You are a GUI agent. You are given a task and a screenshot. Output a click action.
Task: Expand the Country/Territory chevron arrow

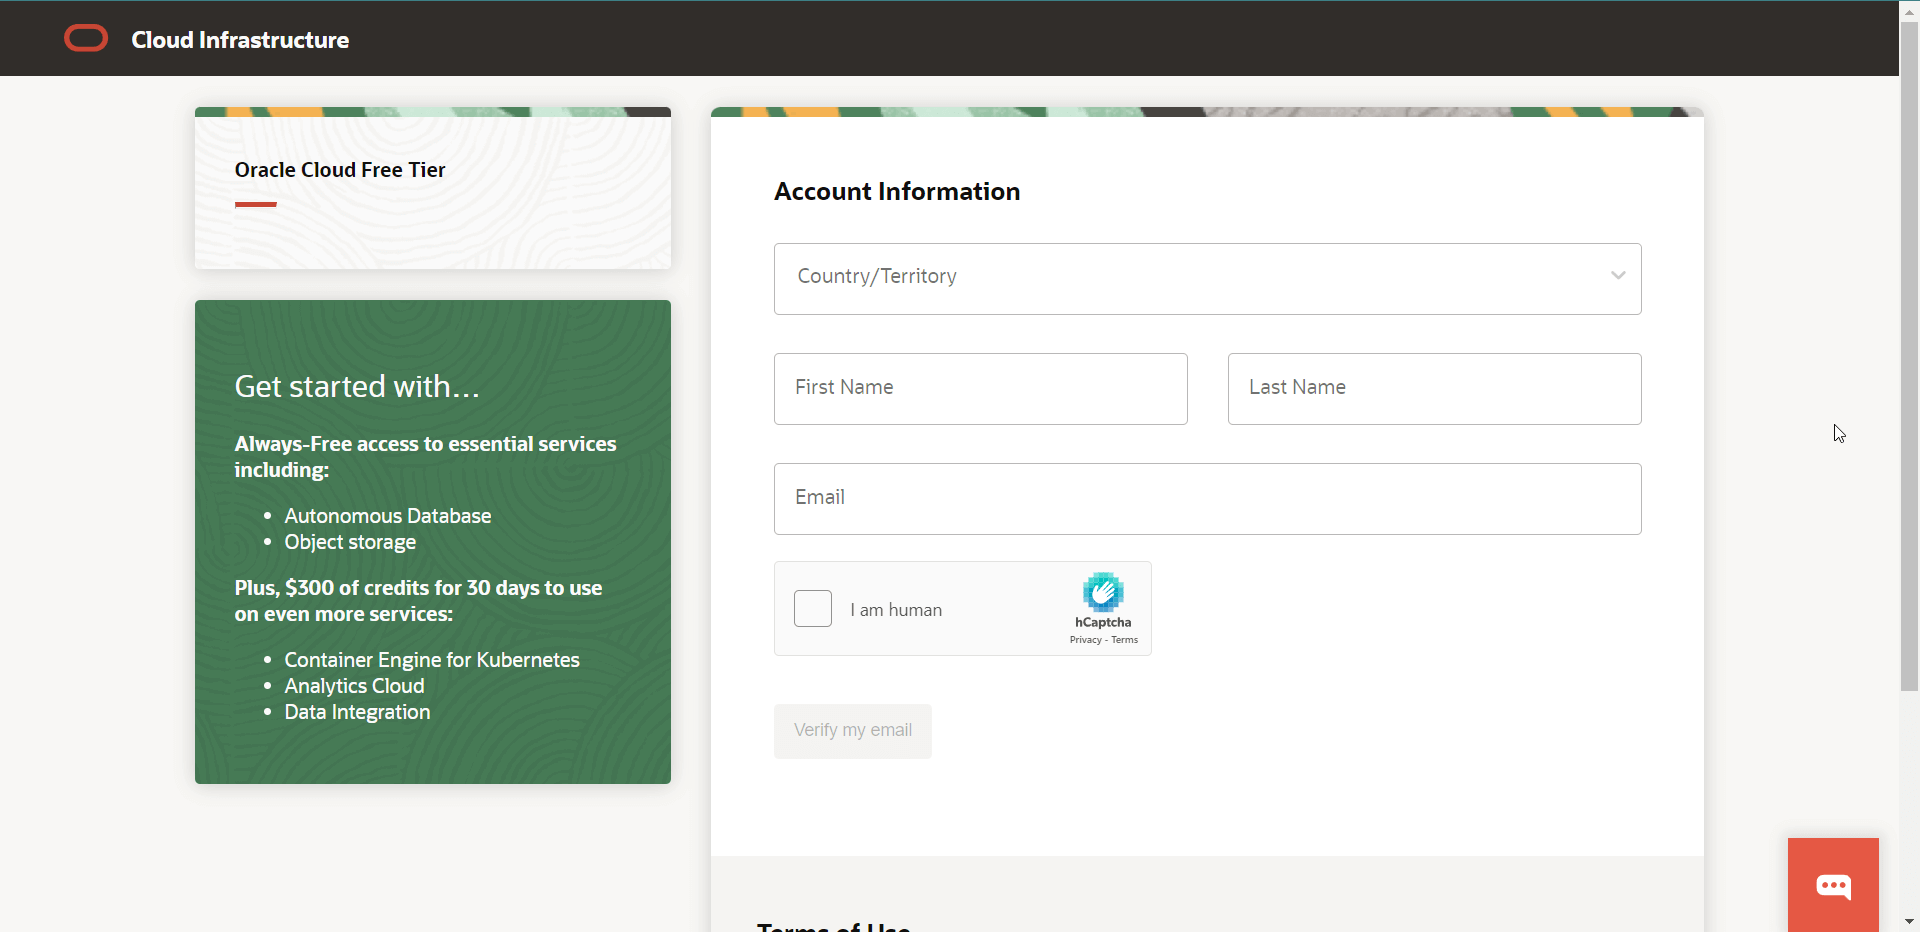tap(1617, 276)
